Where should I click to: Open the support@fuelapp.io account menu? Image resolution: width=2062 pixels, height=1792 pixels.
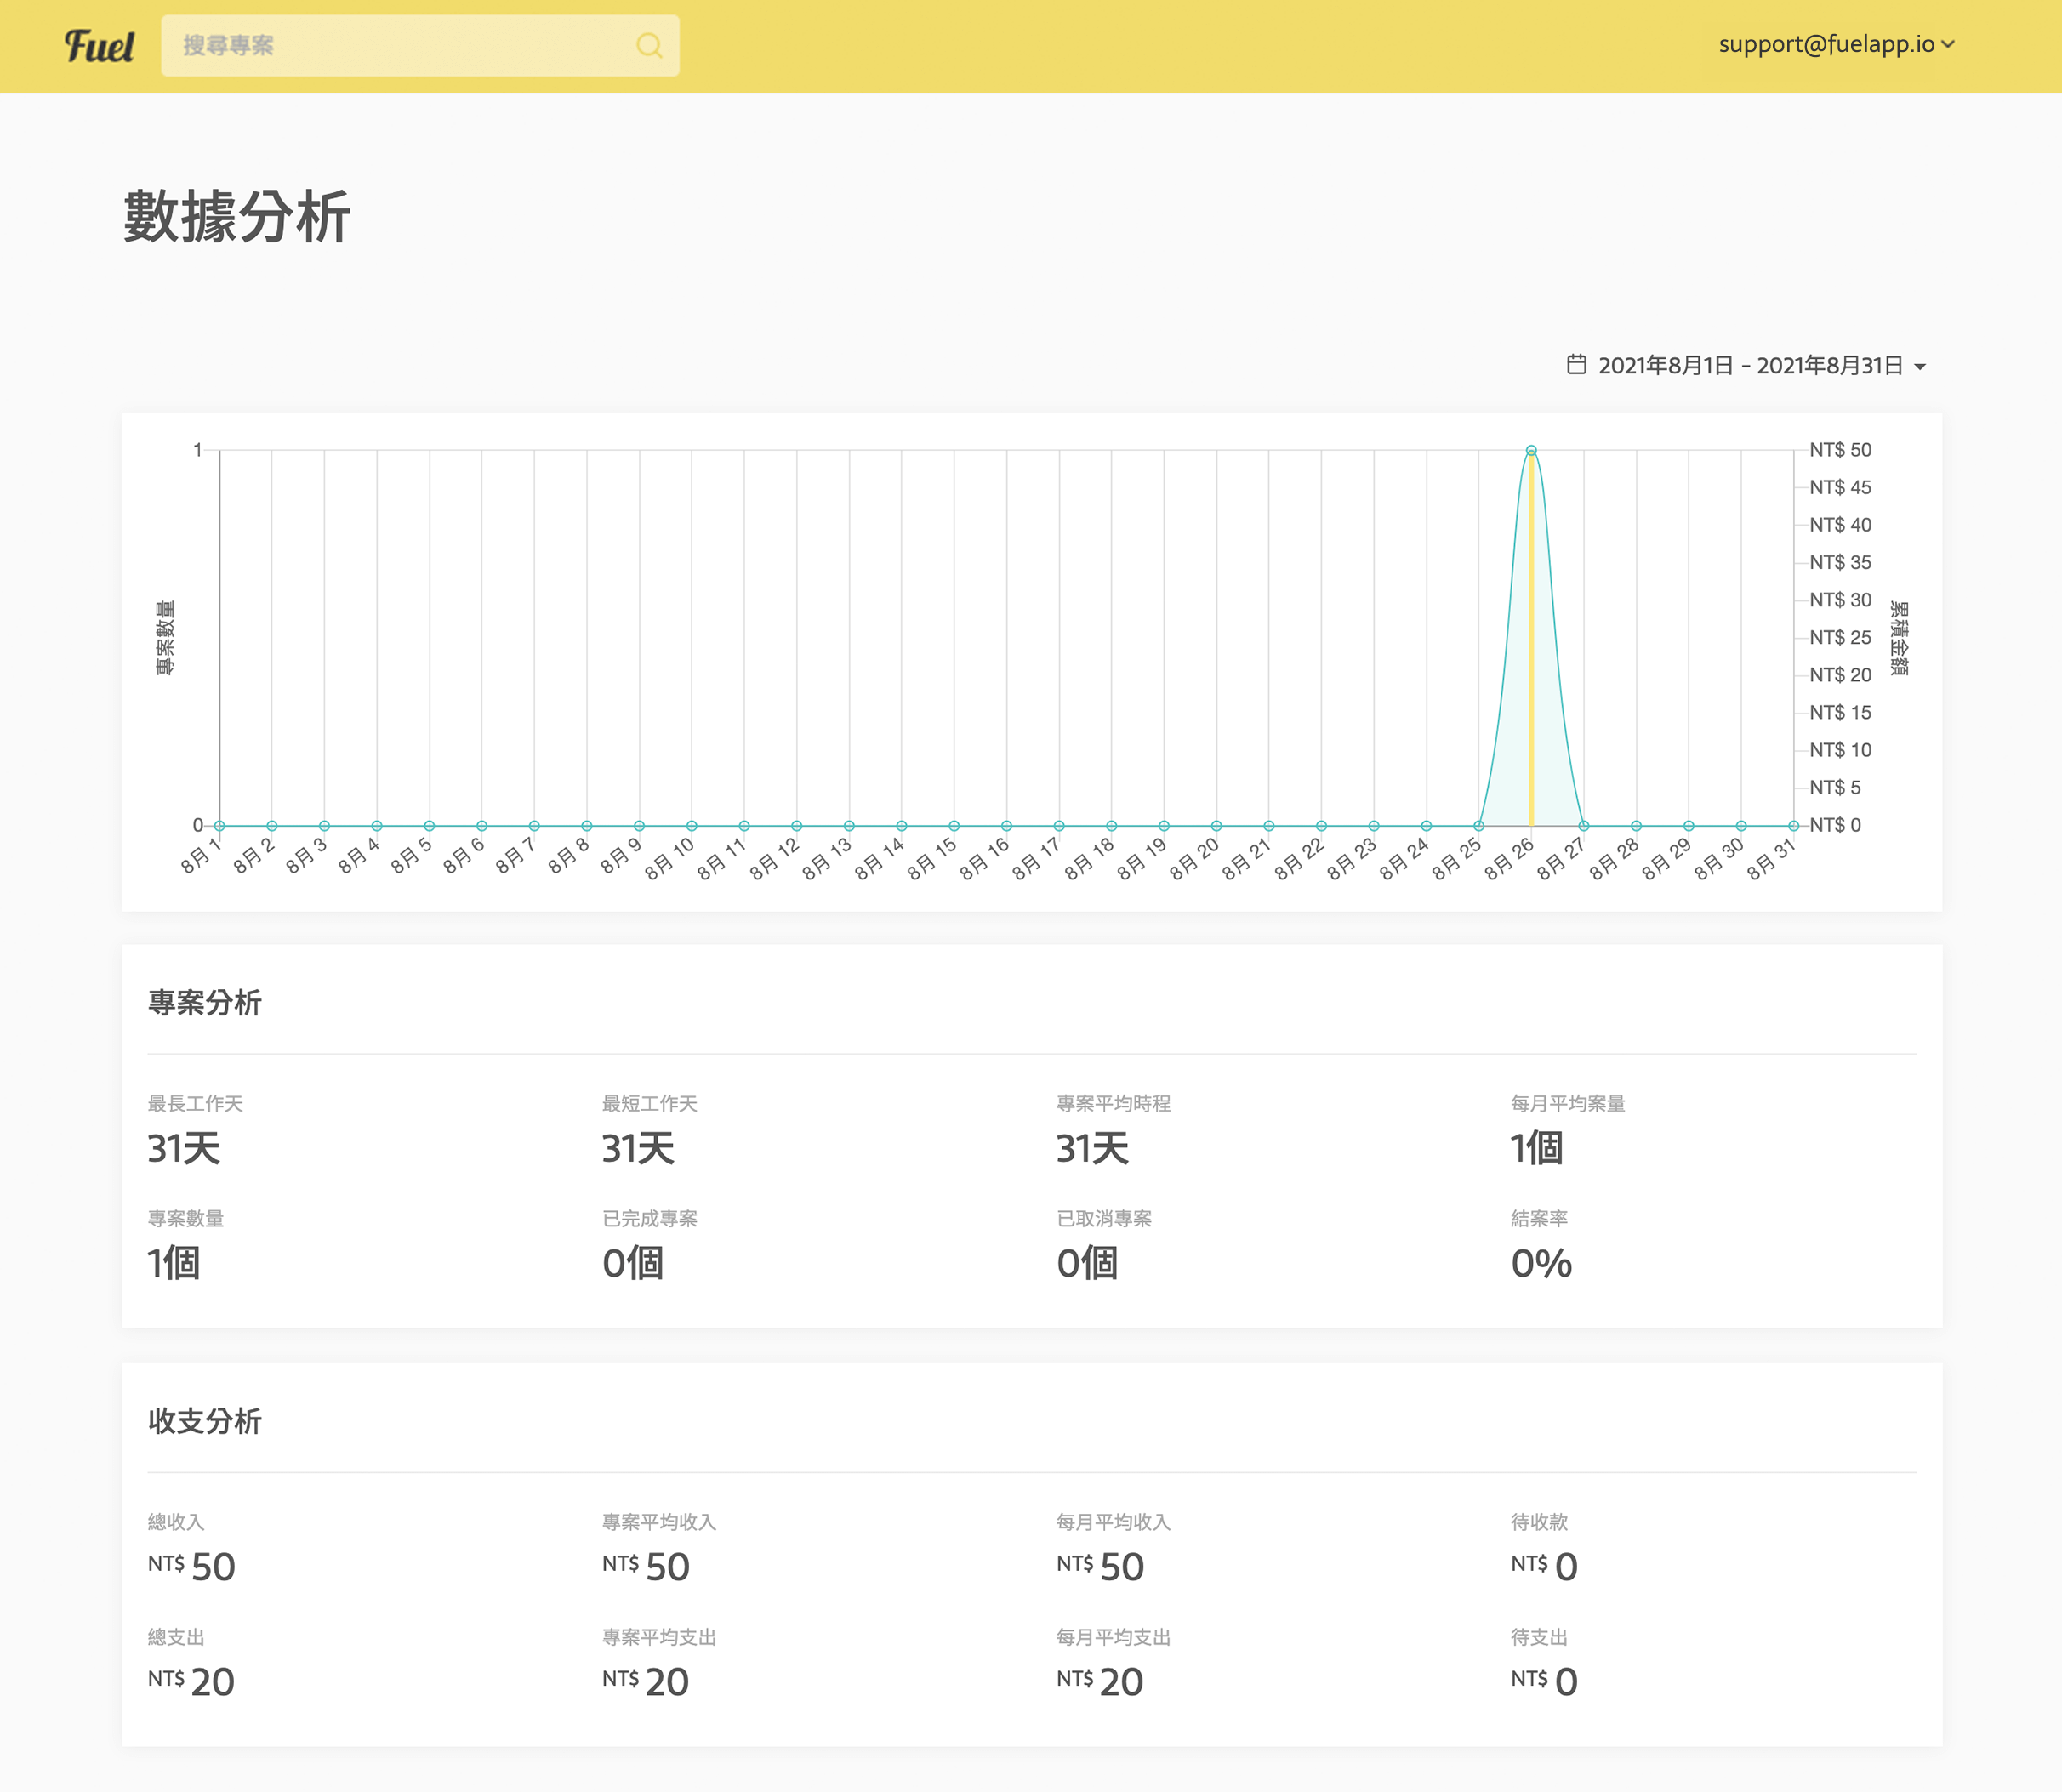(1826, 44)
